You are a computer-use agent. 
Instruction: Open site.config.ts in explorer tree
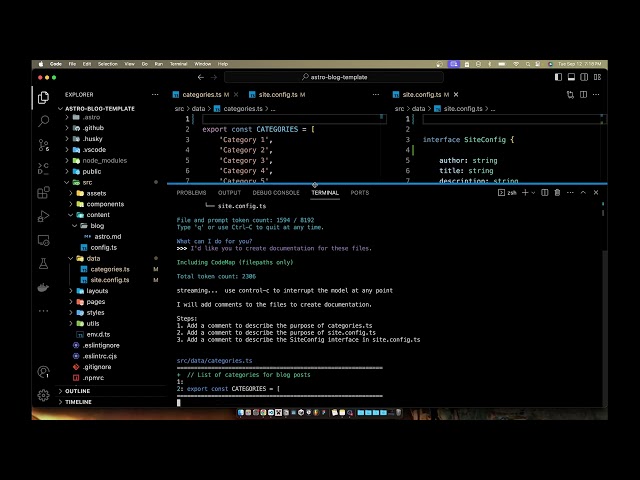pos(109,280)
